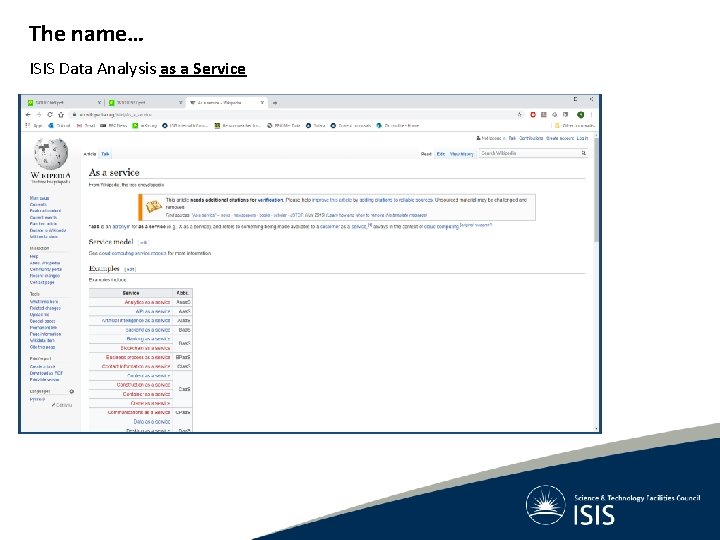Open the 'Other bookmarks' folder
Viewport: 720px width, 540px height.
pyautogui.click(x=574, y=125)
